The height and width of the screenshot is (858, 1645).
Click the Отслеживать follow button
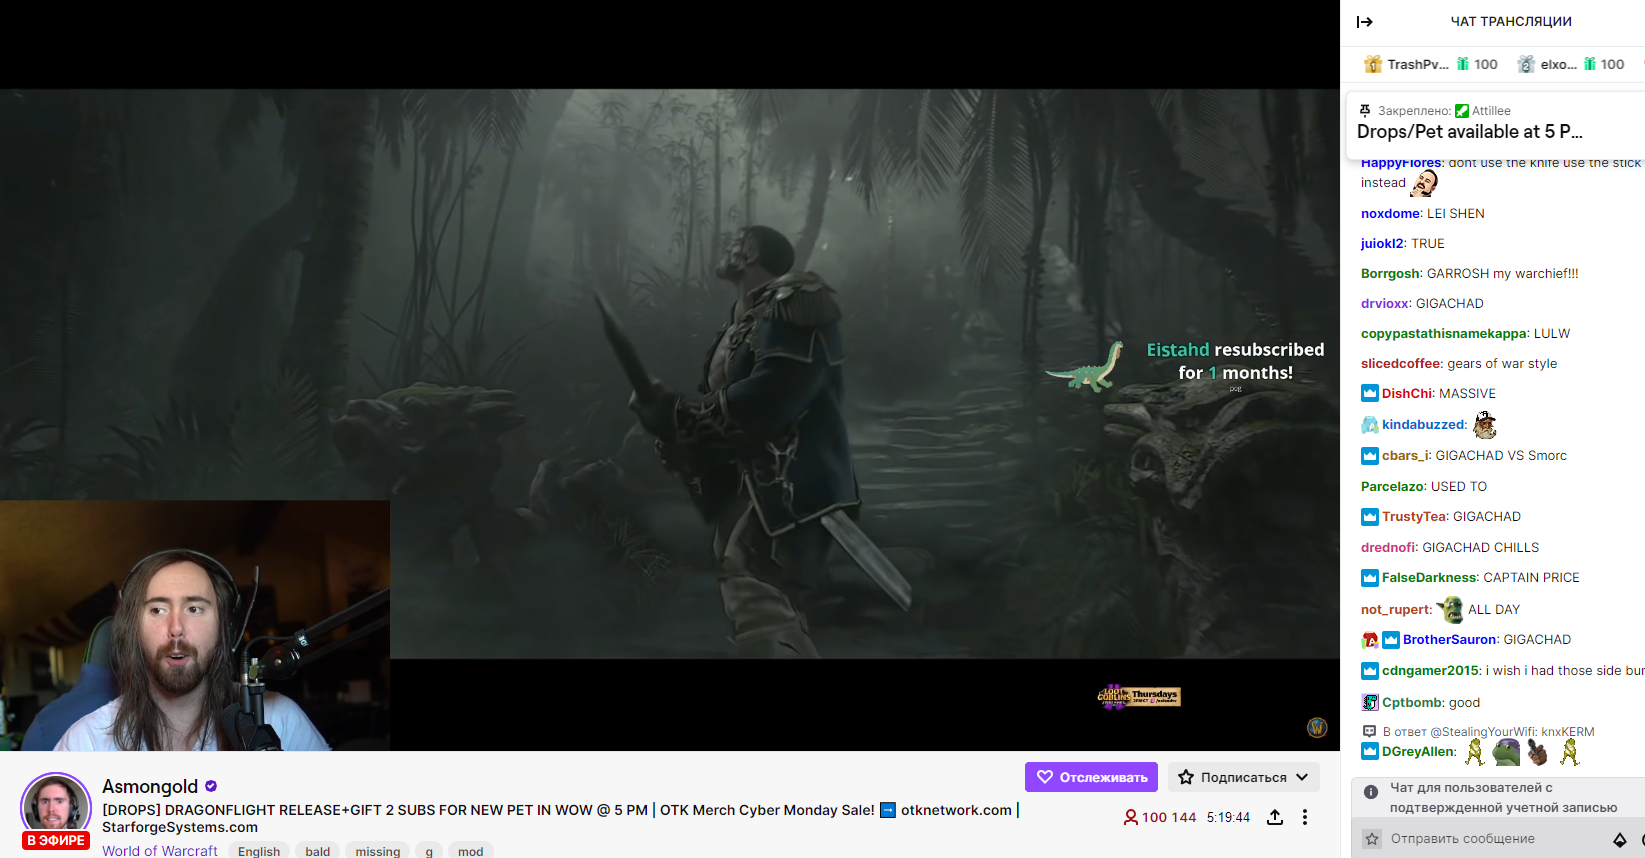1091,777
